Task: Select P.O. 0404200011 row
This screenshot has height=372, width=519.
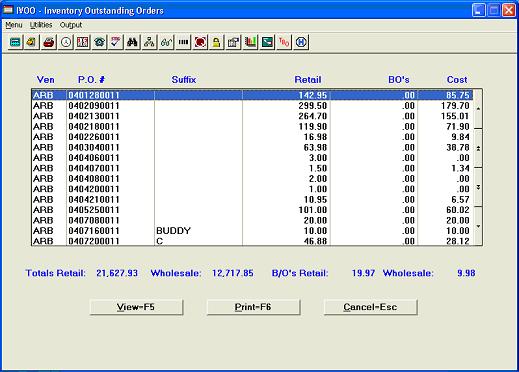Action: 253,189
